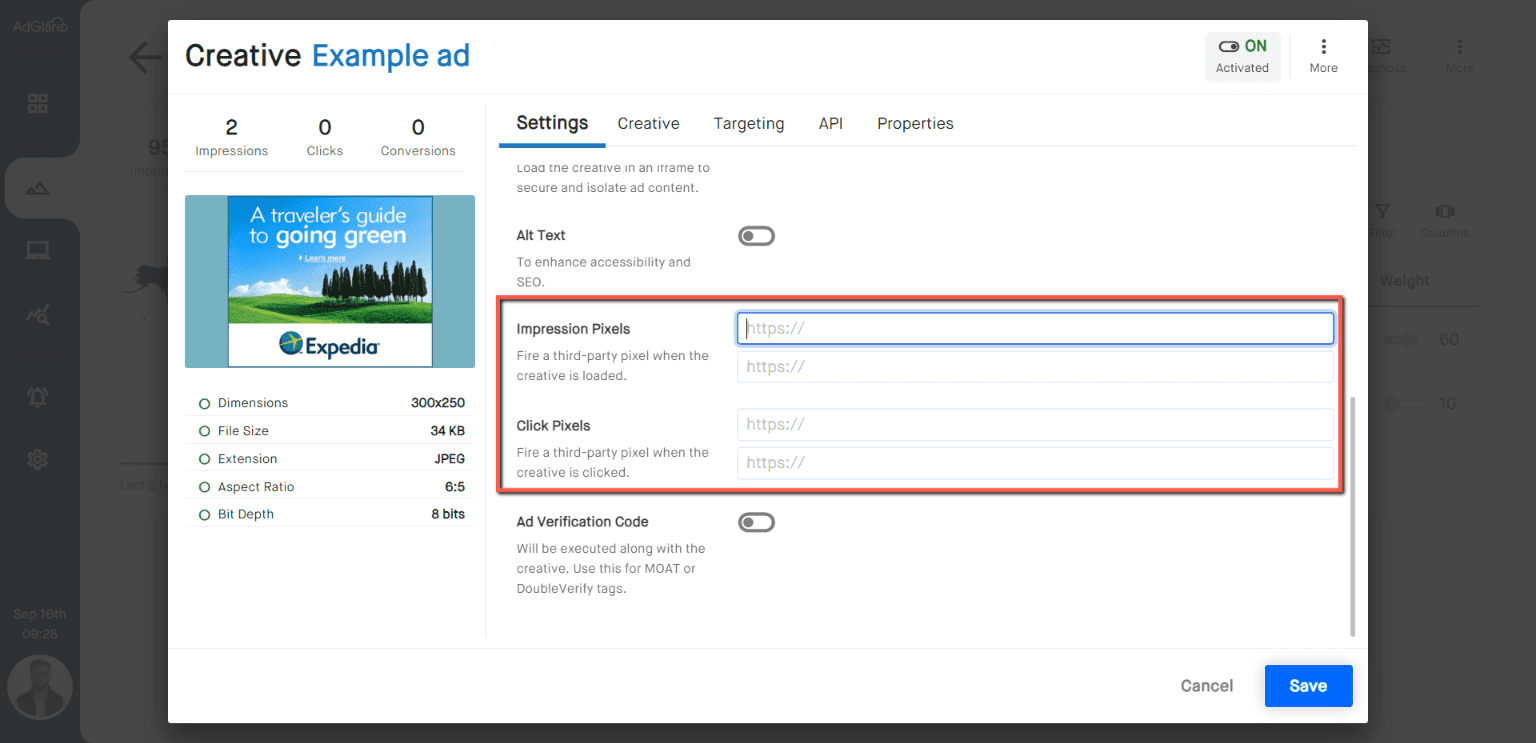
Task: Click the back arrow behind the dialog
Action: tap(146, 57)
